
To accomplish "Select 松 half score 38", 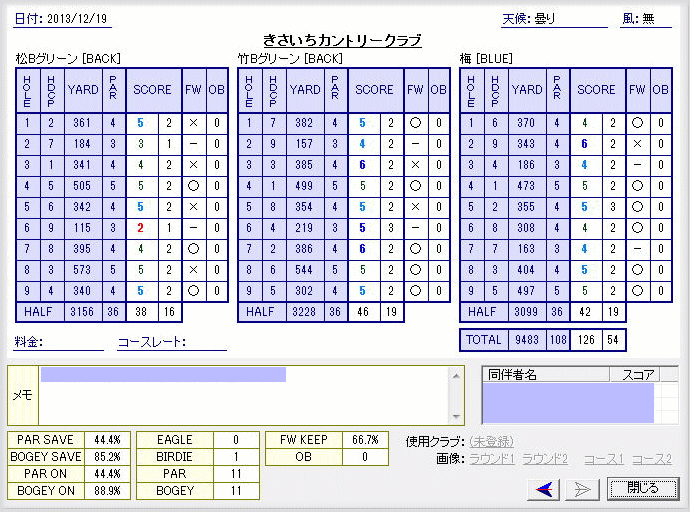I will point(141,312).
